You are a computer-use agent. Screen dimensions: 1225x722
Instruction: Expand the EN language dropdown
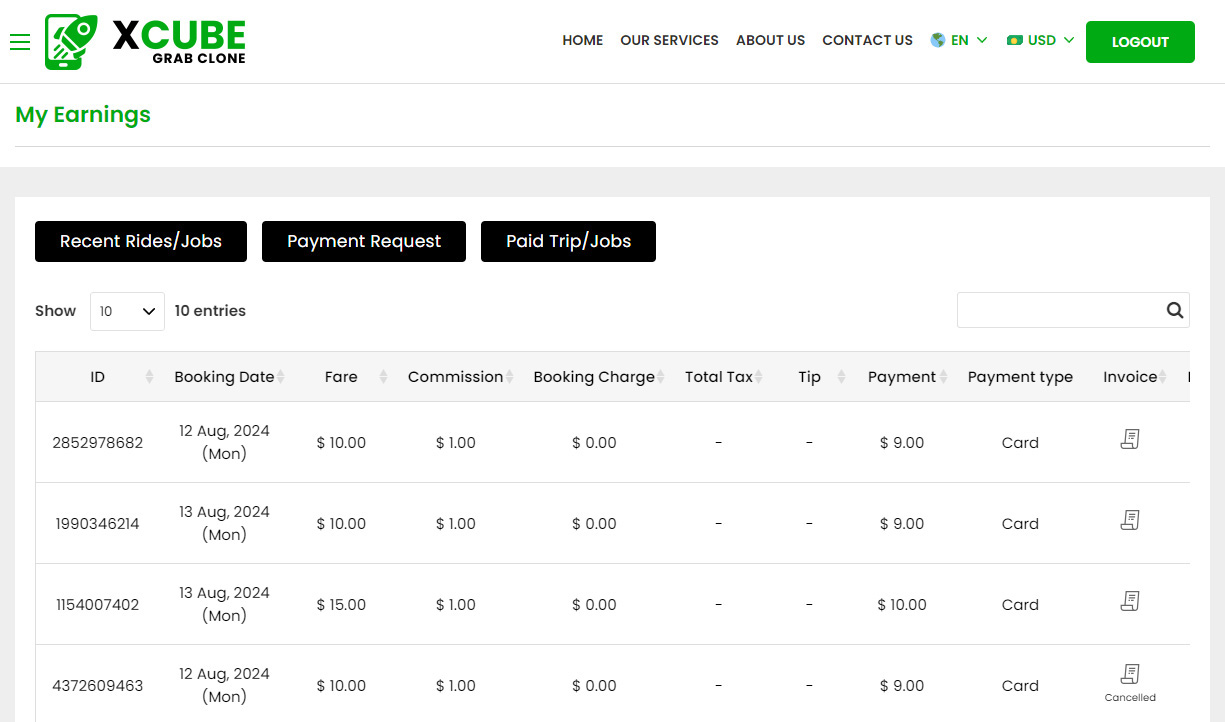point(959,41)
